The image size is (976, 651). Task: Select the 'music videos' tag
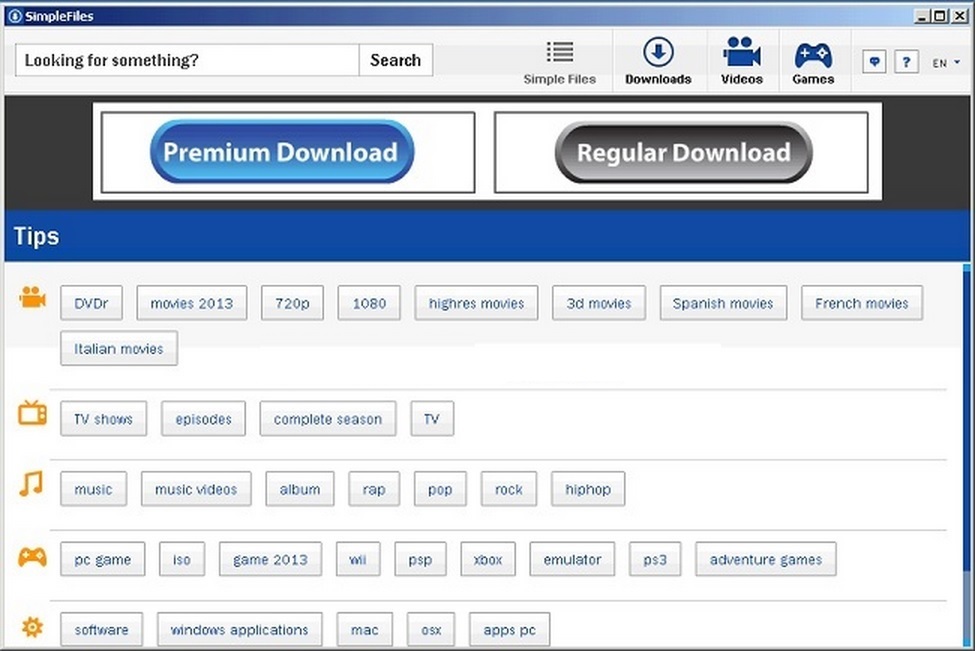coord(197,489)
